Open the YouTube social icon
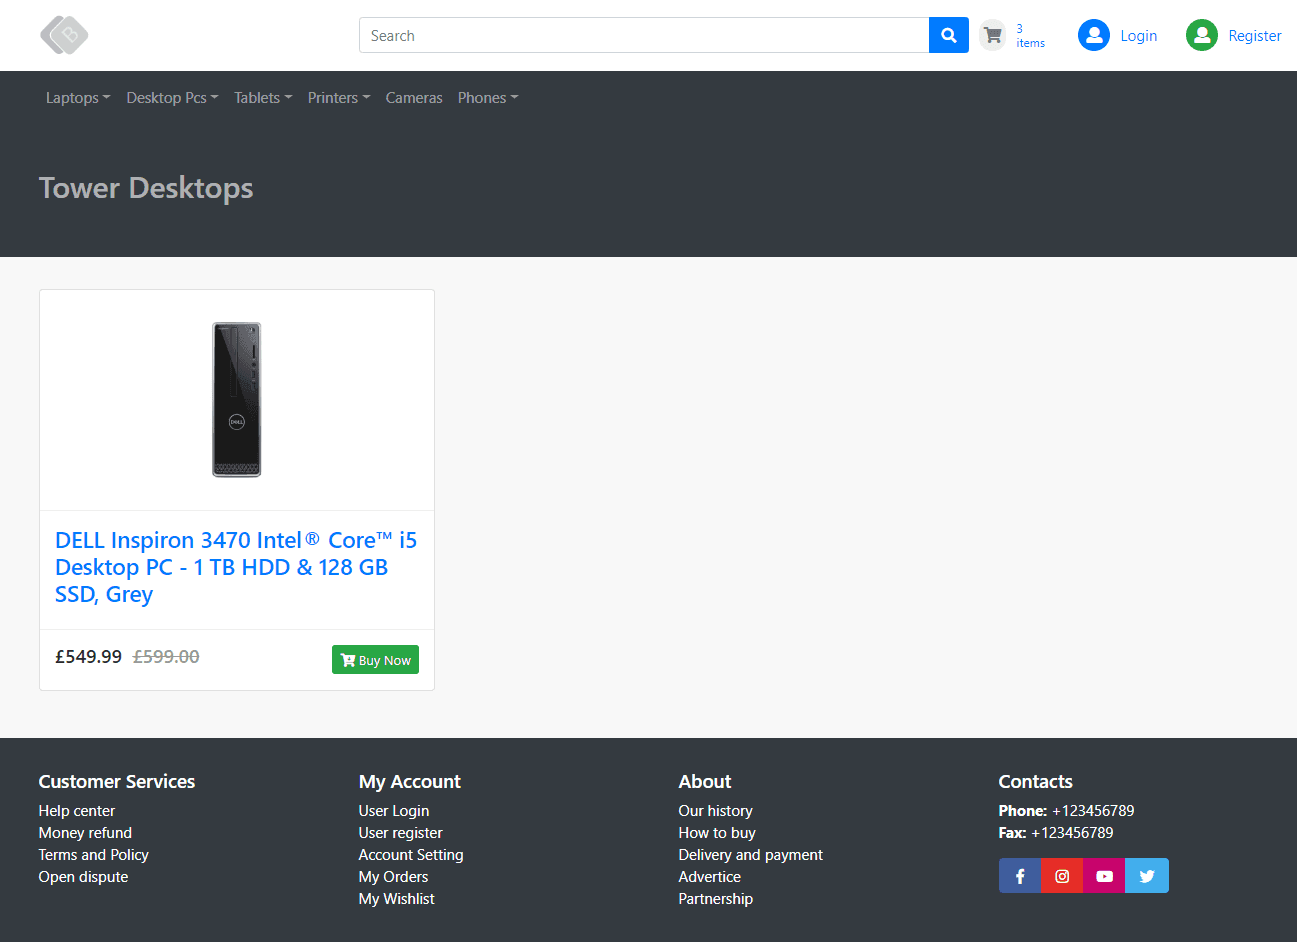 click(1104, 876)
